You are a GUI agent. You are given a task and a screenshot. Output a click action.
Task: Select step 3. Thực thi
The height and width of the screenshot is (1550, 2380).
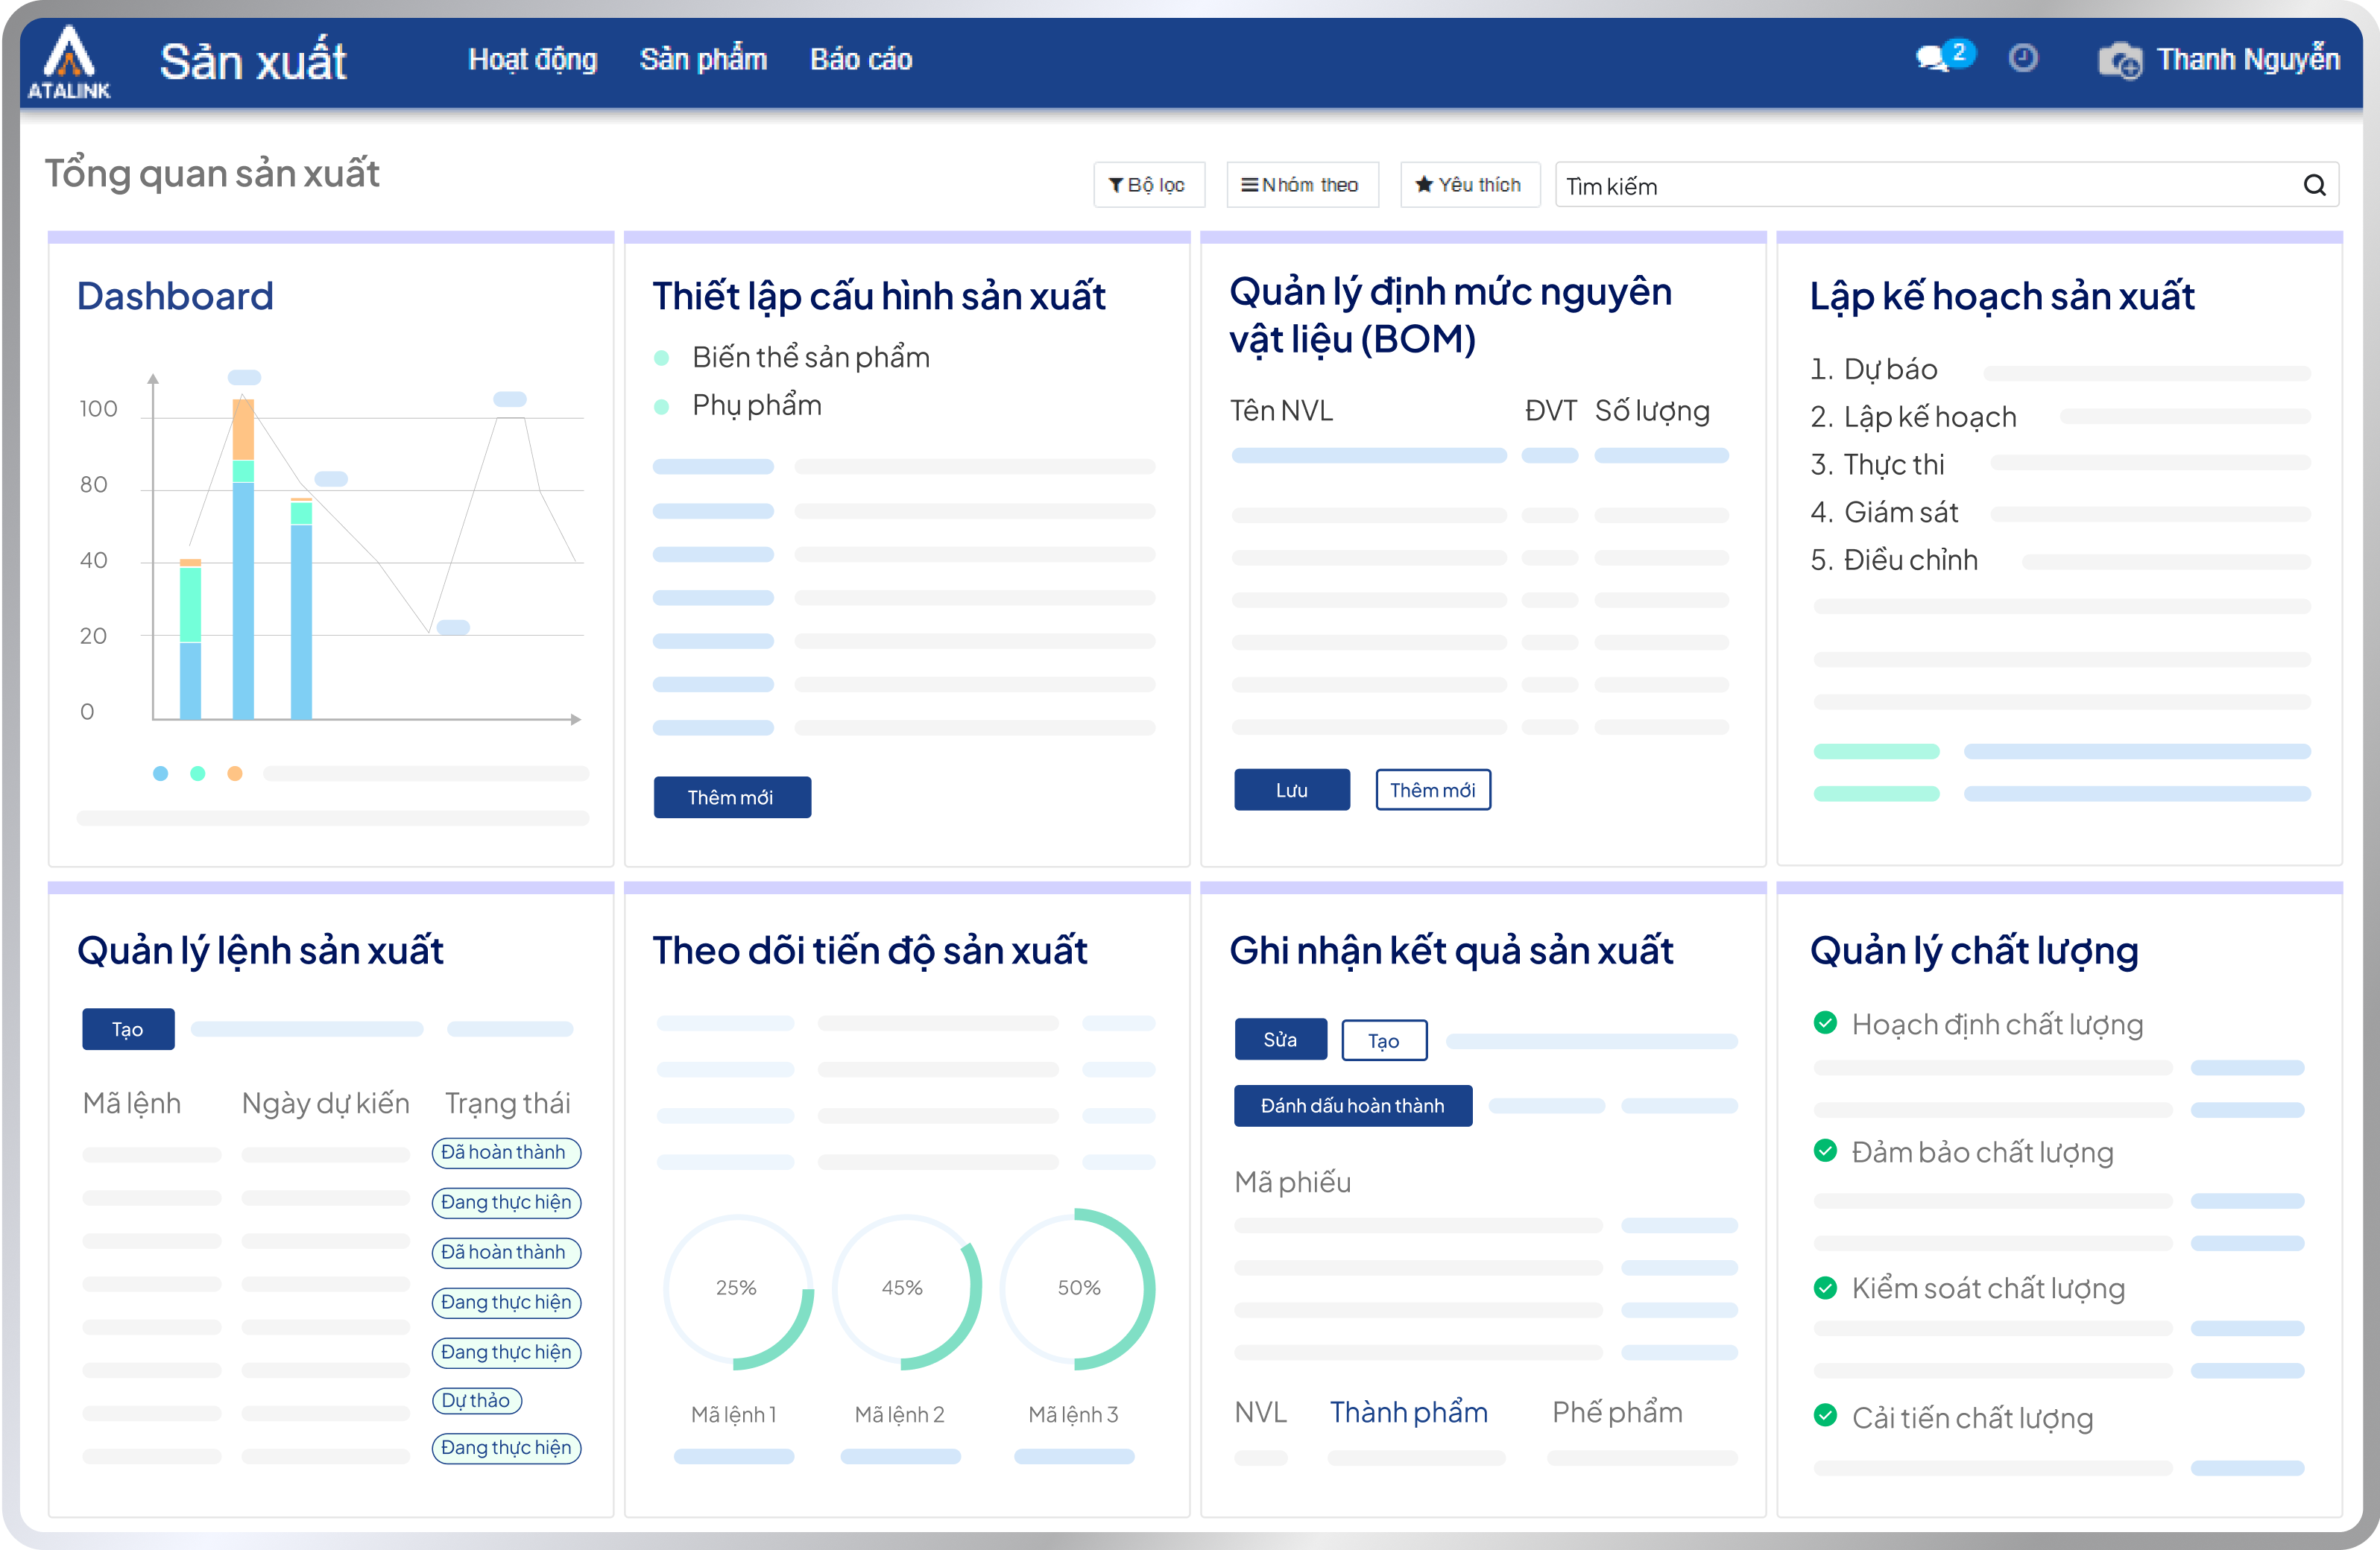(1877, 464)
